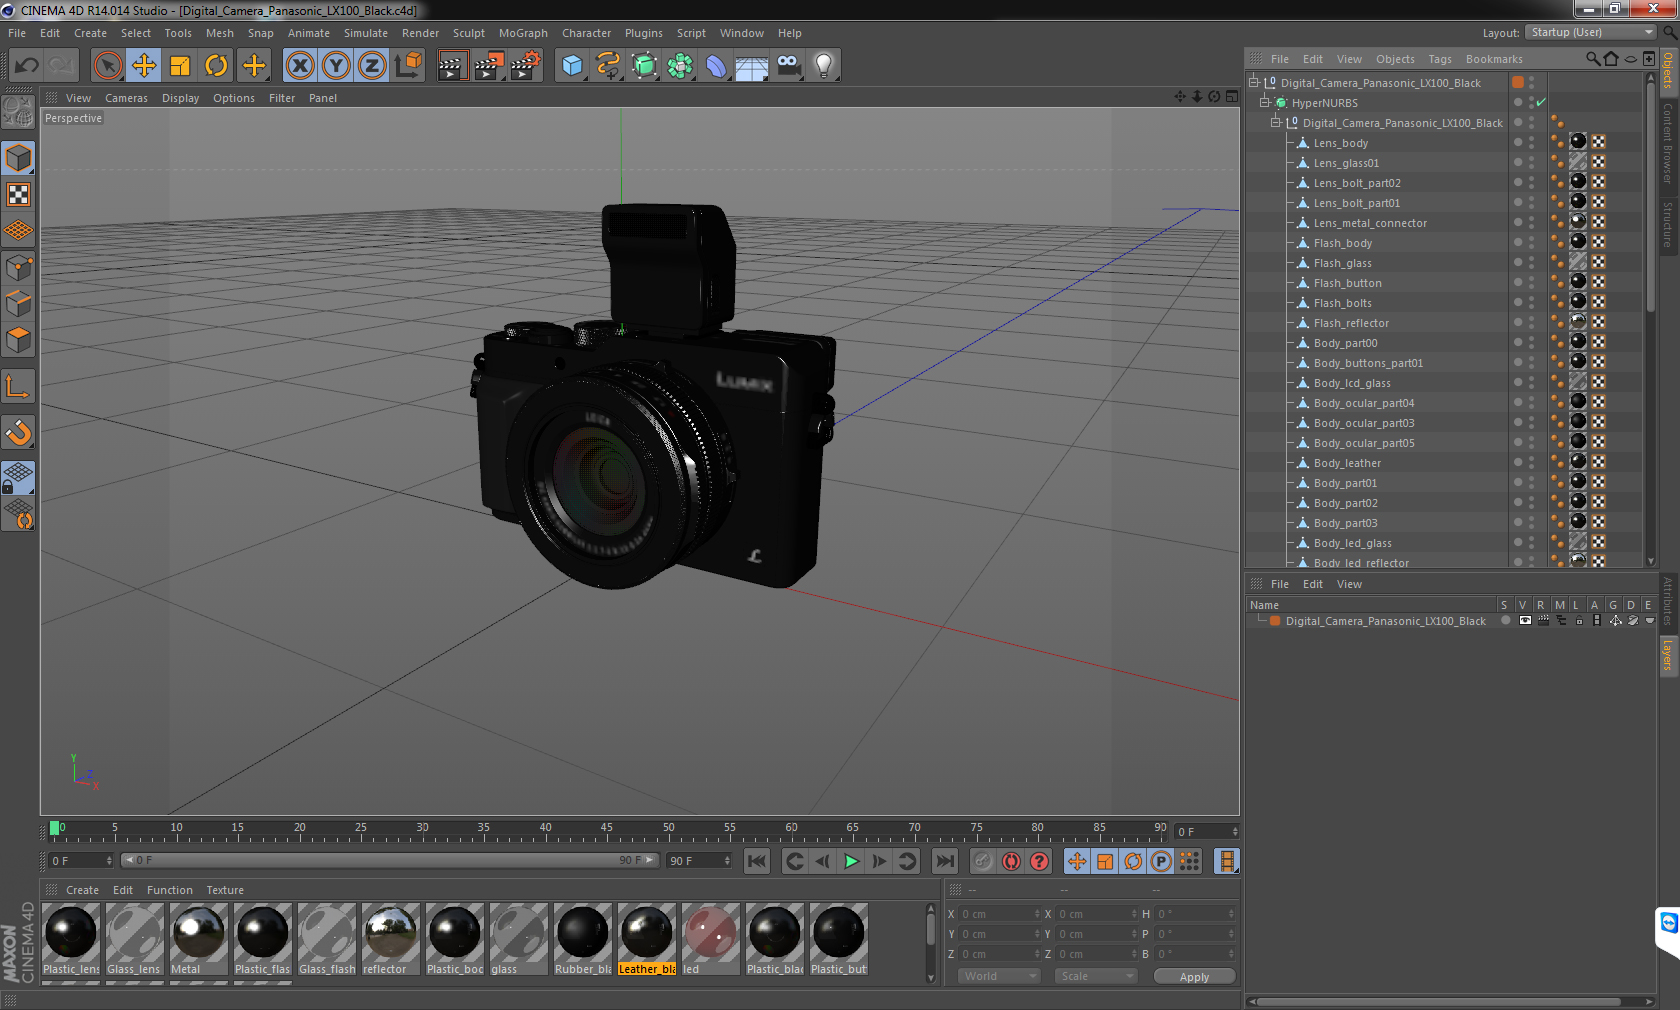Screen dimensions: 1680x1010
Task: Open Edit Render Settings icon
Action: click(525, 66)
